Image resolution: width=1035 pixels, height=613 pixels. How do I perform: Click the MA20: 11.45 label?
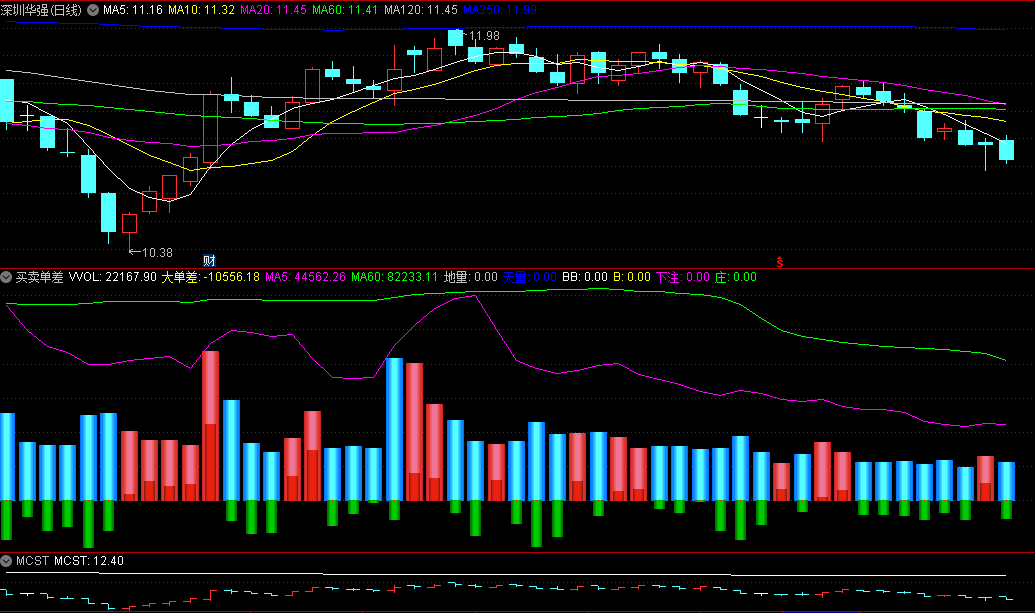coord(273,10)
